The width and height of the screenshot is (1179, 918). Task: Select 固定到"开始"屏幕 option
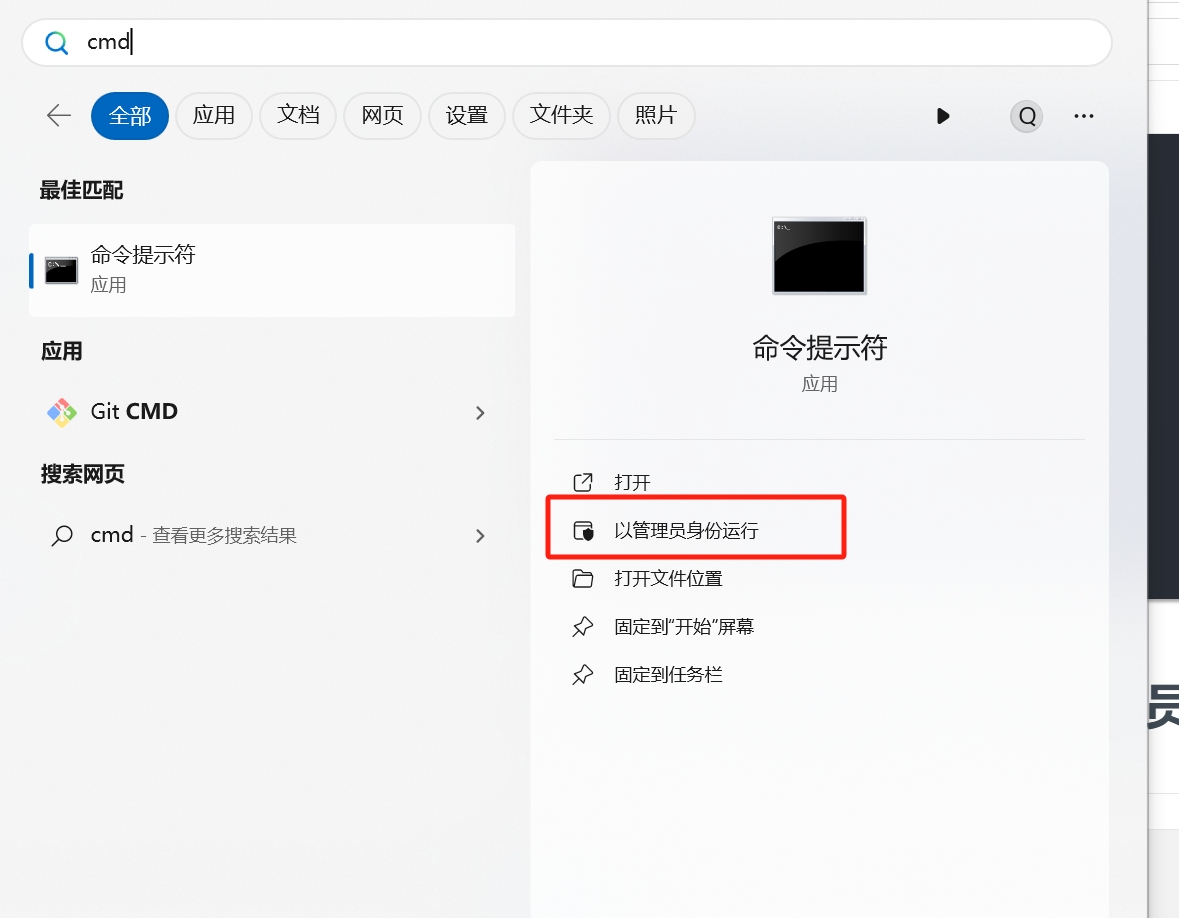coord(684,627)
